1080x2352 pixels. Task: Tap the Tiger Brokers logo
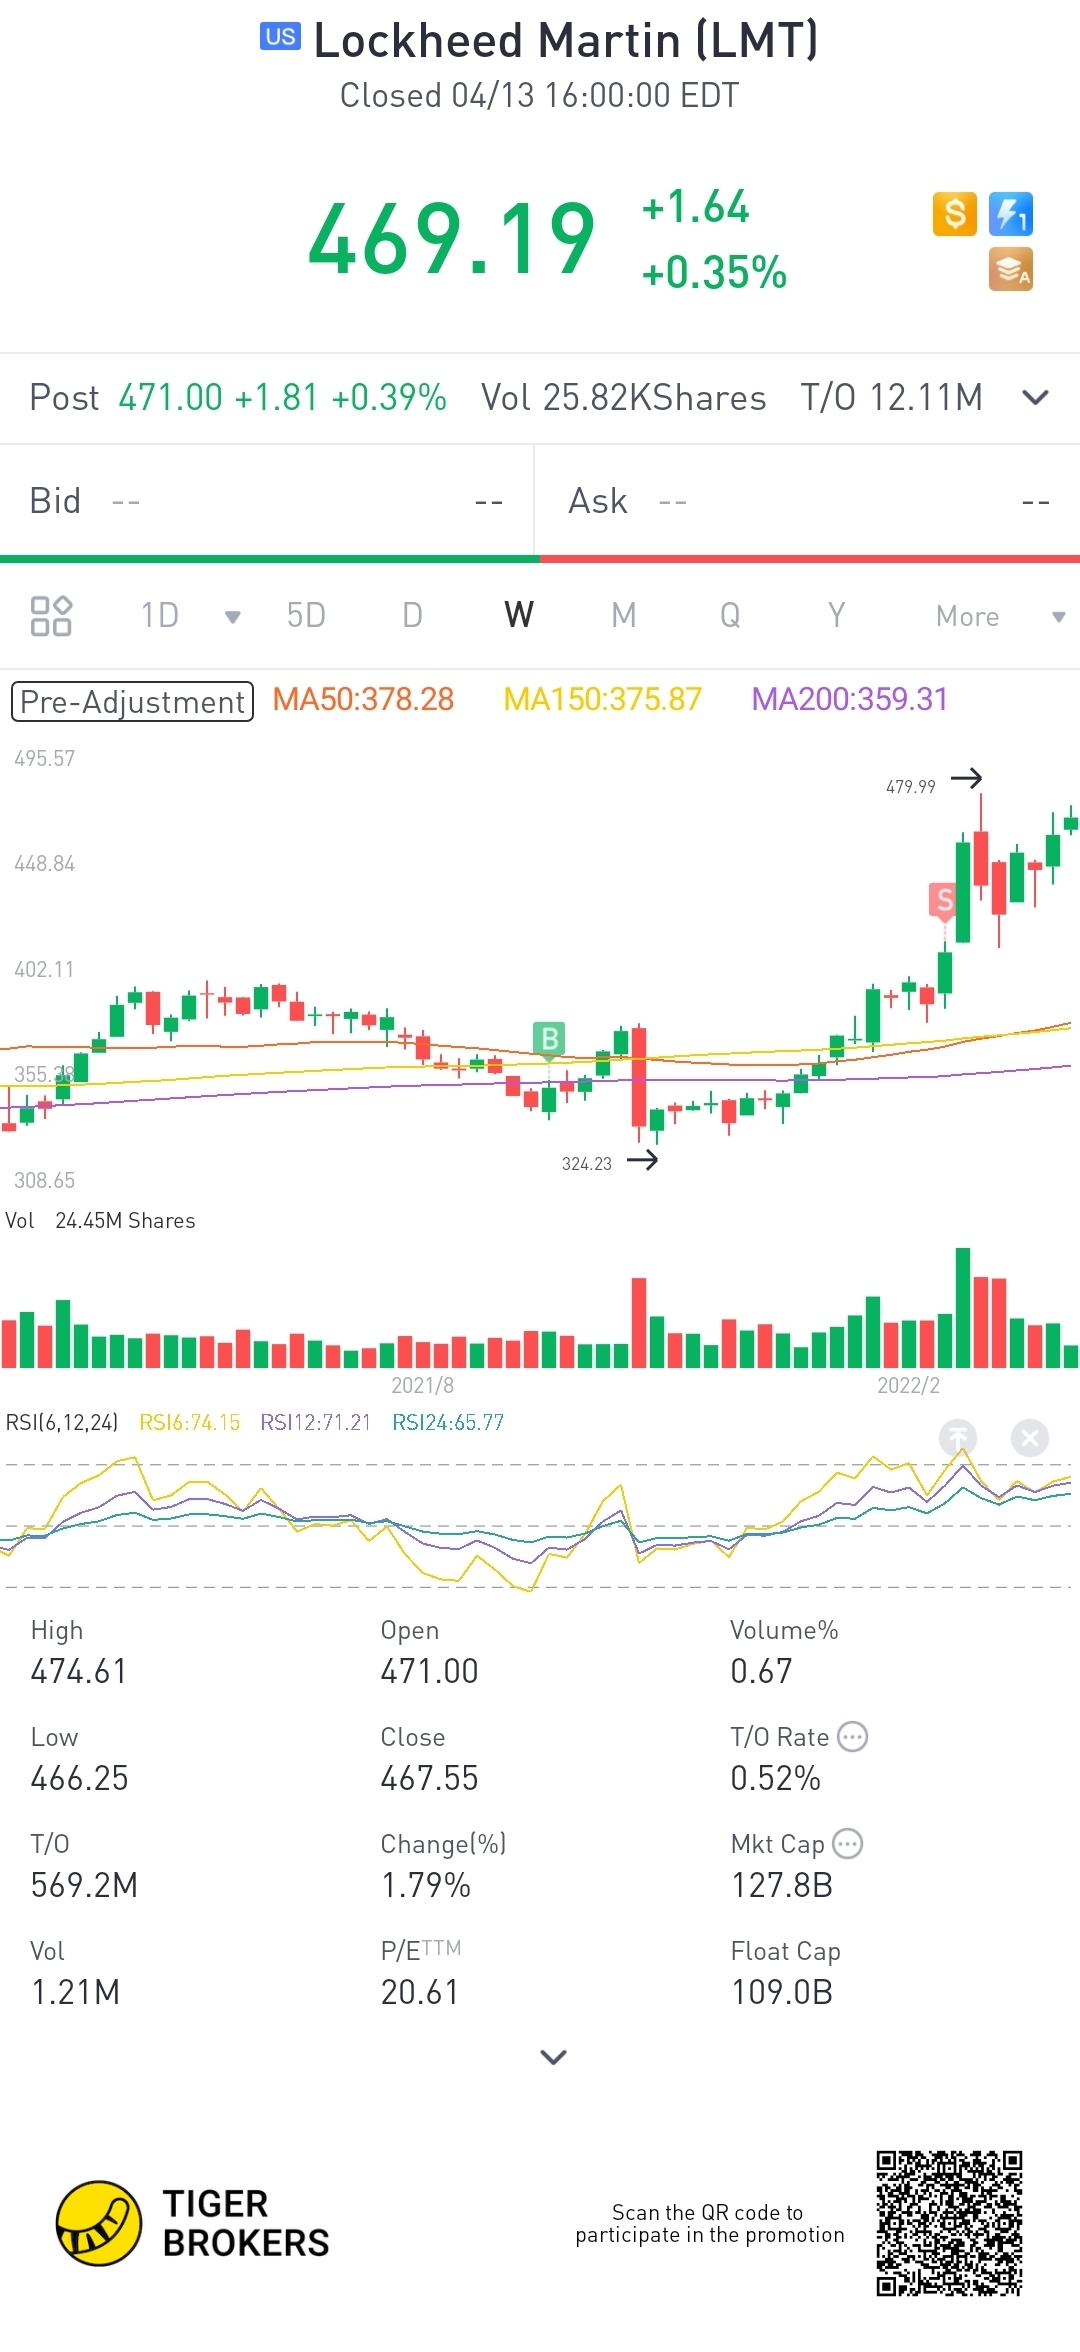(x=192, y=2223)
